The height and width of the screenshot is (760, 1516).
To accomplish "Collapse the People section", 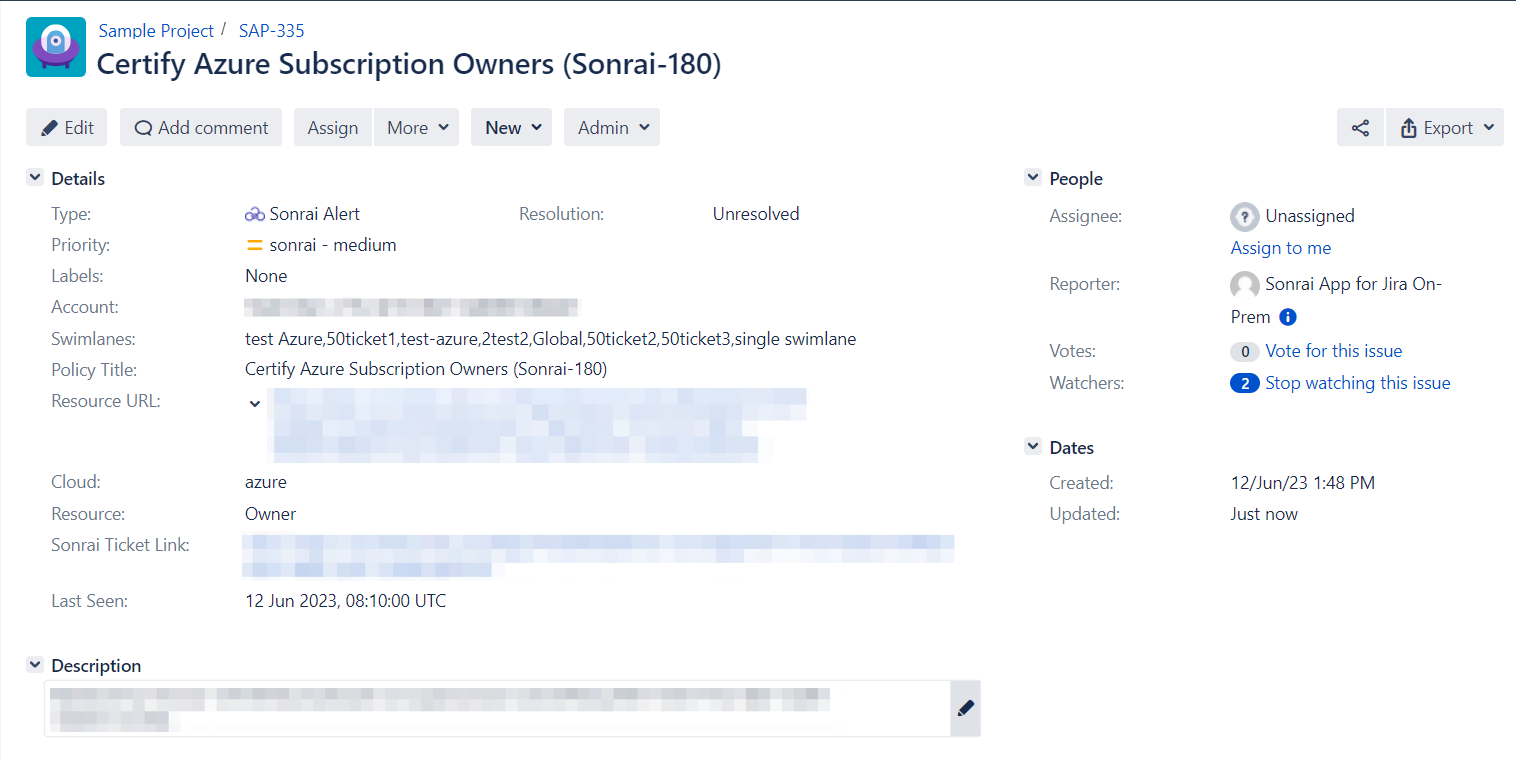I will 1033,178.
